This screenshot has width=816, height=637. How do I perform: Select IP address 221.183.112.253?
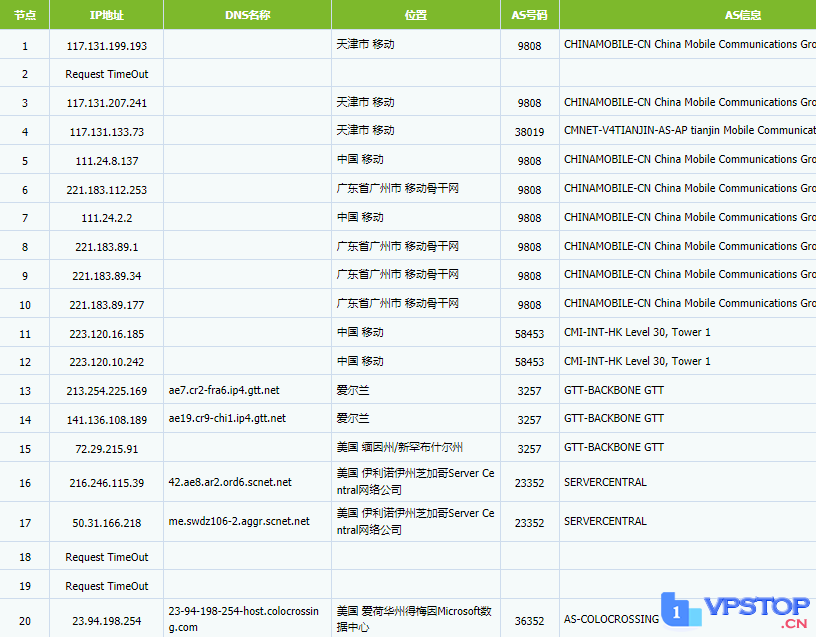click(107, 190)
